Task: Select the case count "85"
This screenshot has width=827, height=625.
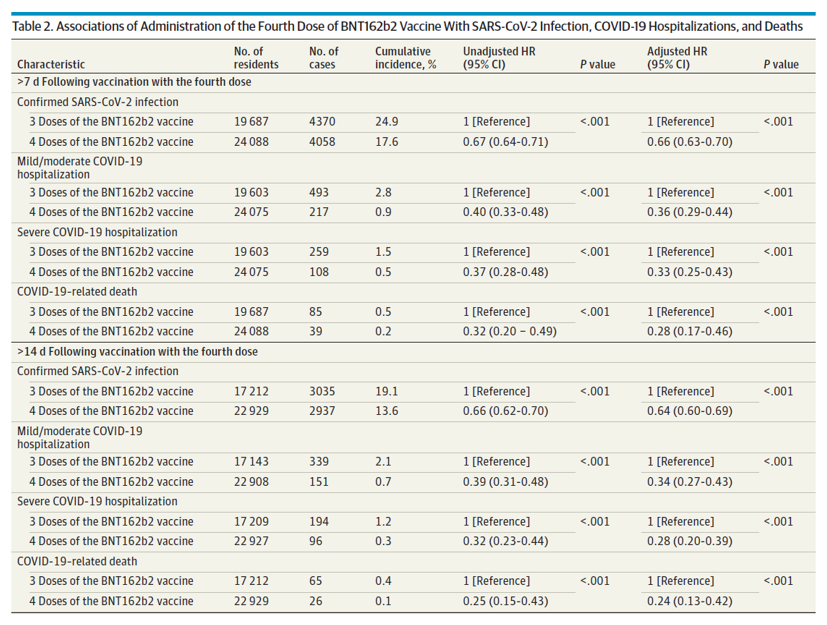Action: pyautogui.click(x=315, y=312)
